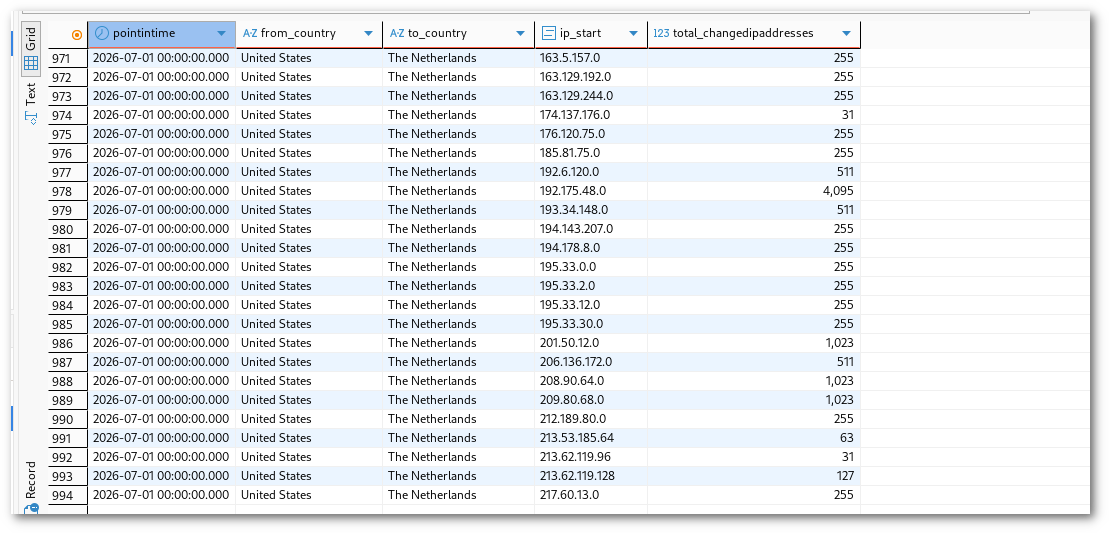
Task: Click the ip_start cell 195.33.12.0
Action: point(591,305)
